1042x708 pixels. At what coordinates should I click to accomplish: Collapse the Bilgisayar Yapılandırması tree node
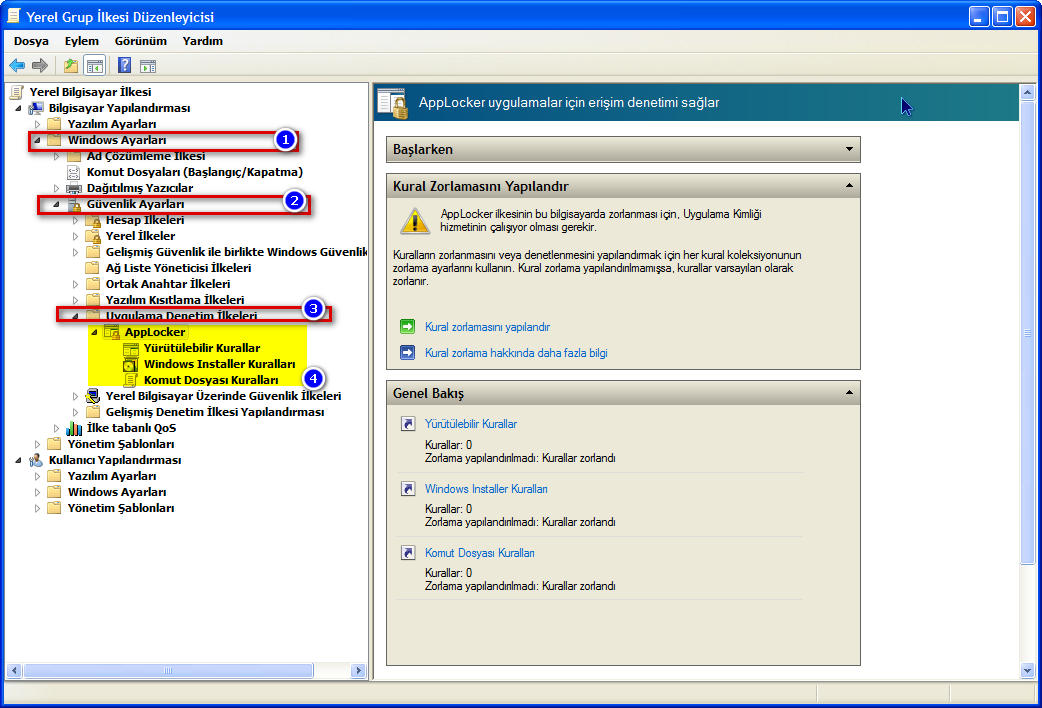coord(19,108)
